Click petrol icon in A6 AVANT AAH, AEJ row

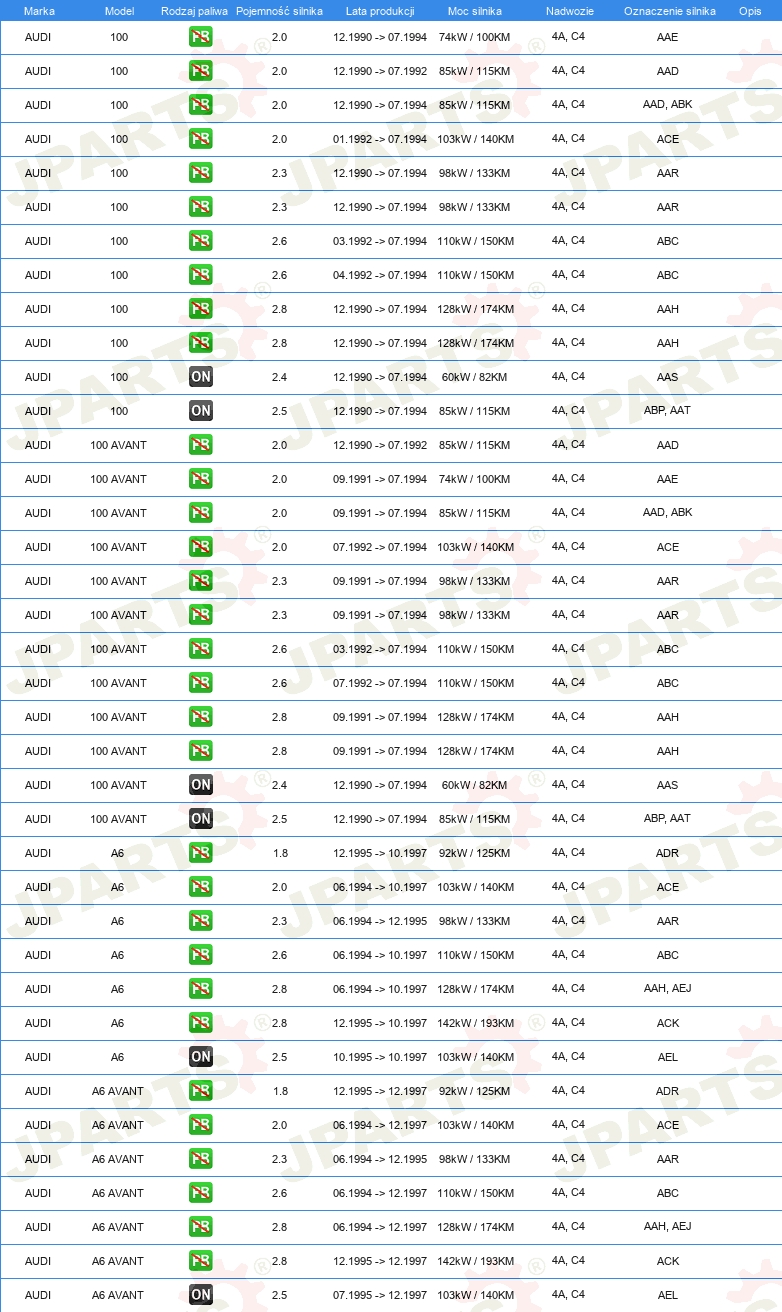[x=200, y=1227]
